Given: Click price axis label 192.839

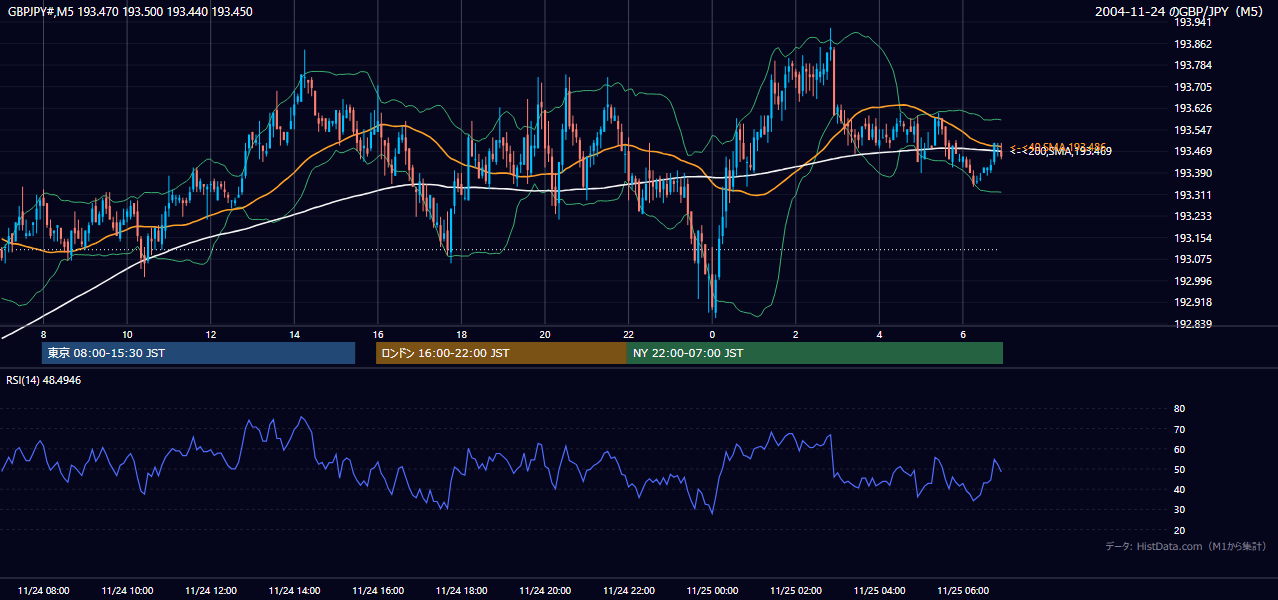Looking at the screenshot, I should point(1193,324).
